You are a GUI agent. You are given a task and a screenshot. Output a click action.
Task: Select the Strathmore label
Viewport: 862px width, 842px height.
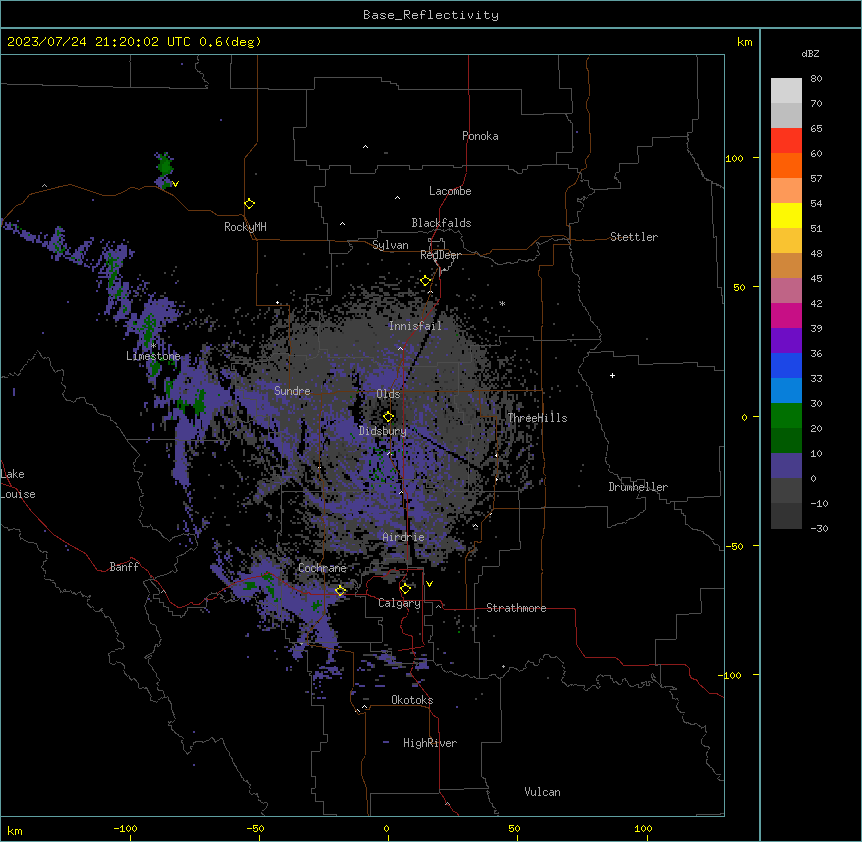pyautogui.click(x=516, y=608)
